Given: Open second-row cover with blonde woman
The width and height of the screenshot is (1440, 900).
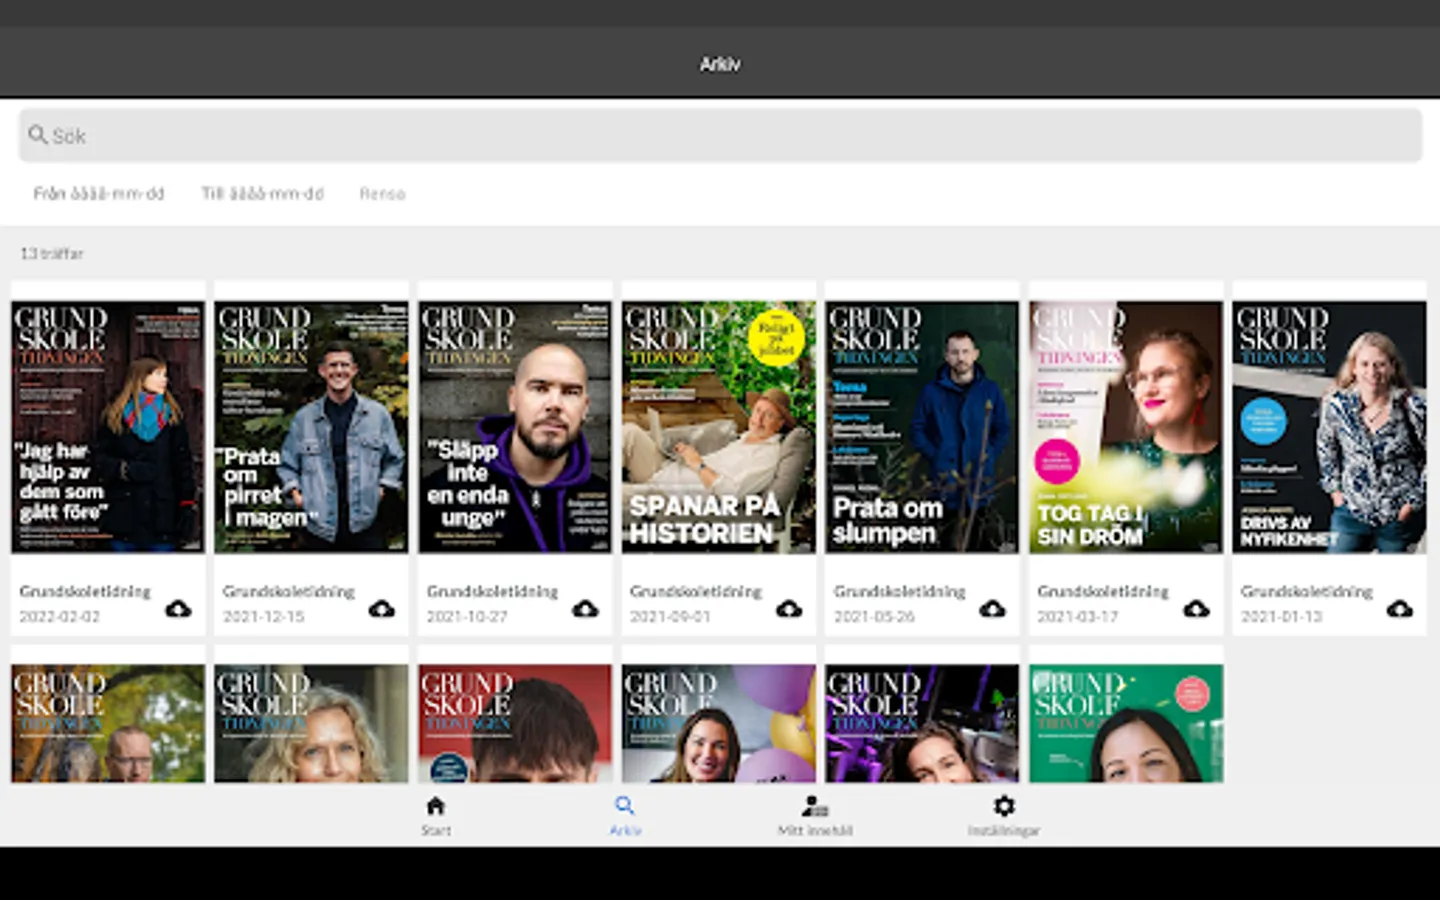Looking at the screenshot, I should click(311, 724).
